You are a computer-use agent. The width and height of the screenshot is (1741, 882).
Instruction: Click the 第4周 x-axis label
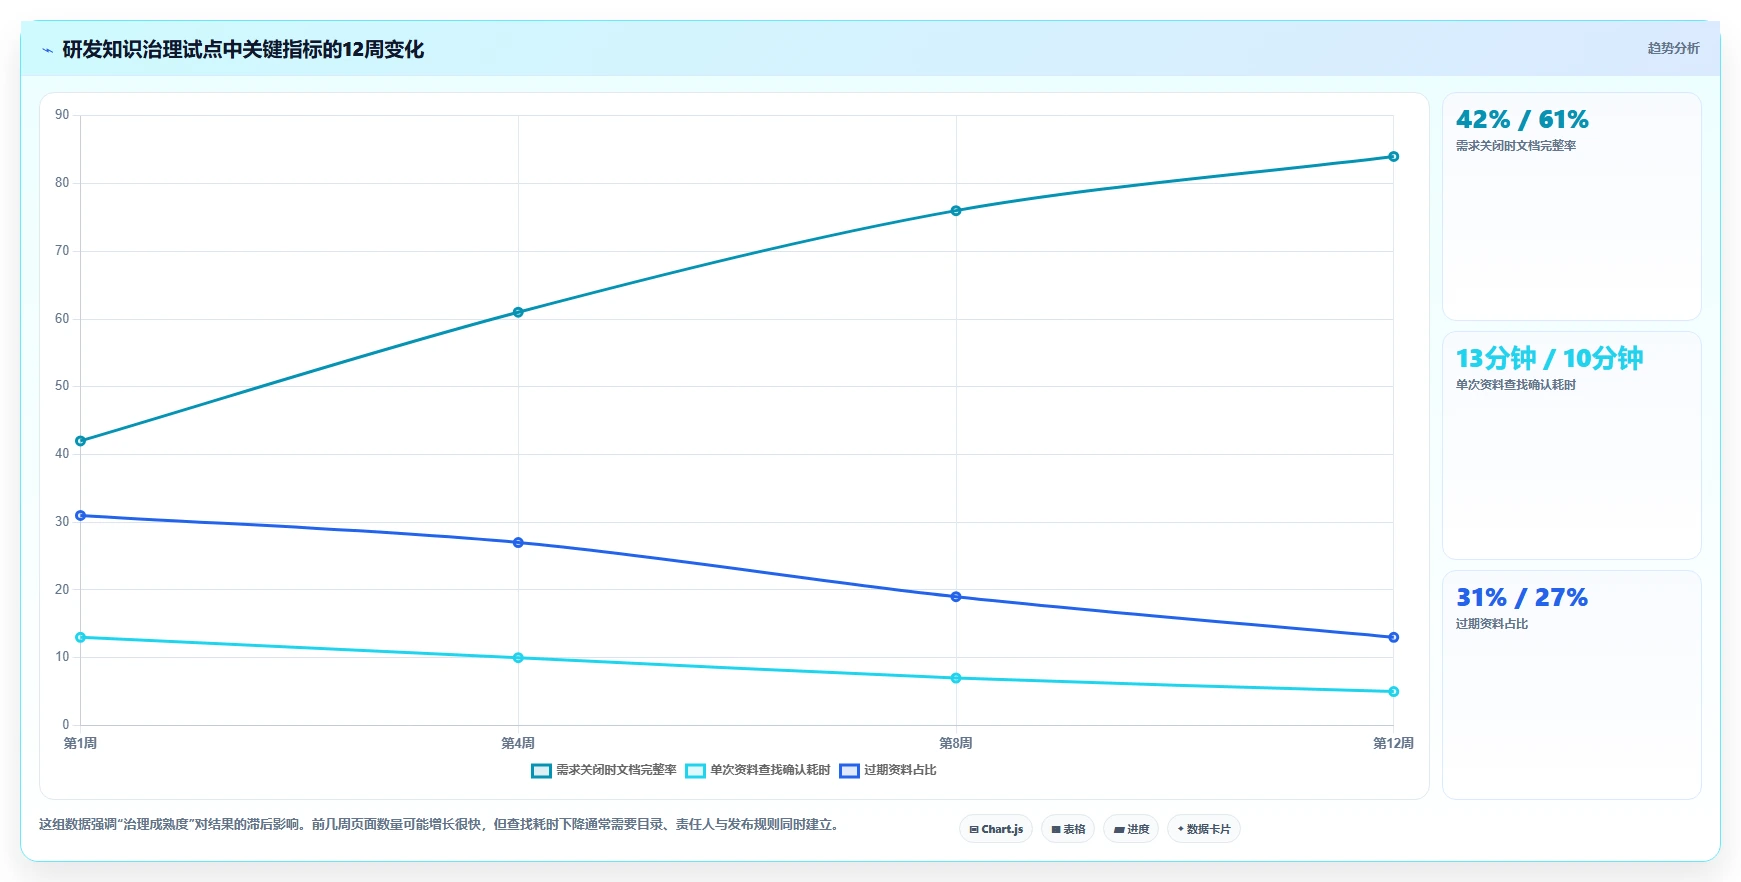[x=518, y=743]
